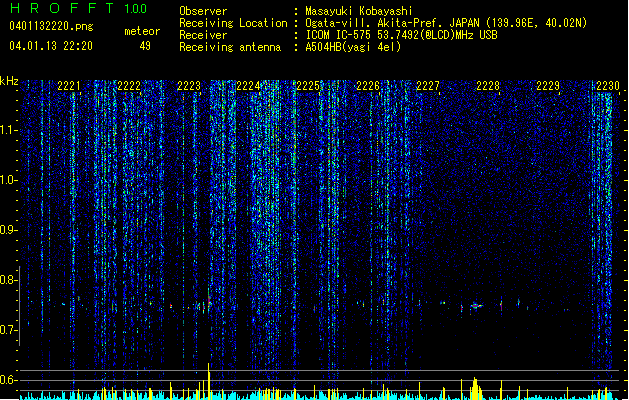Click the 'Observer' field label

point(203,11)
